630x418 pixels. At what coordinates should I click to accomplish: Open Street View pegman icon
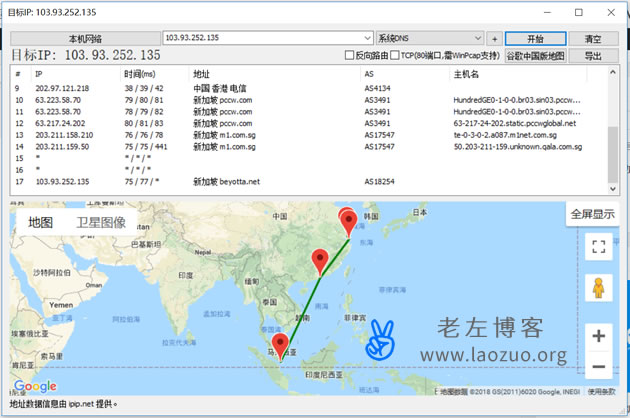[x=598, y=288]
